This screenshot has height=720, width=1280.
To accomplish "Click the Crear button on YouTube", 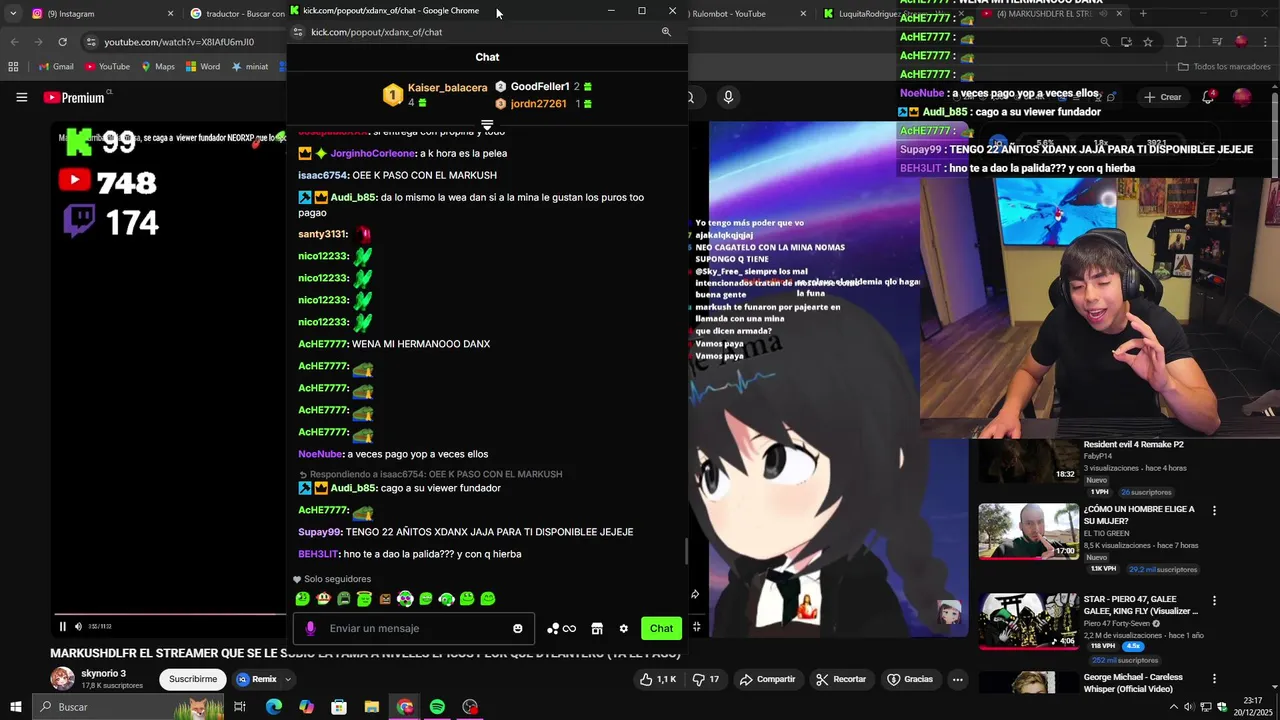I will coord(1163,97).
